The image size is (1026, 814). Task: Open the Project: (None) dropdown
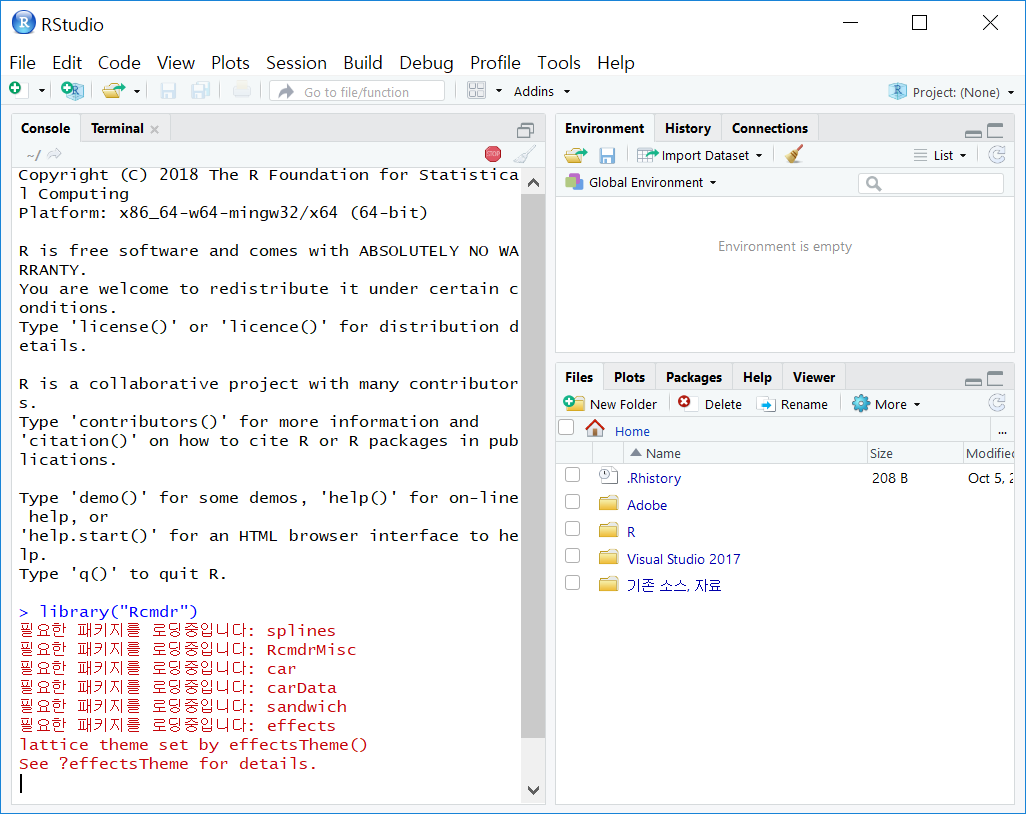point(951,92)
